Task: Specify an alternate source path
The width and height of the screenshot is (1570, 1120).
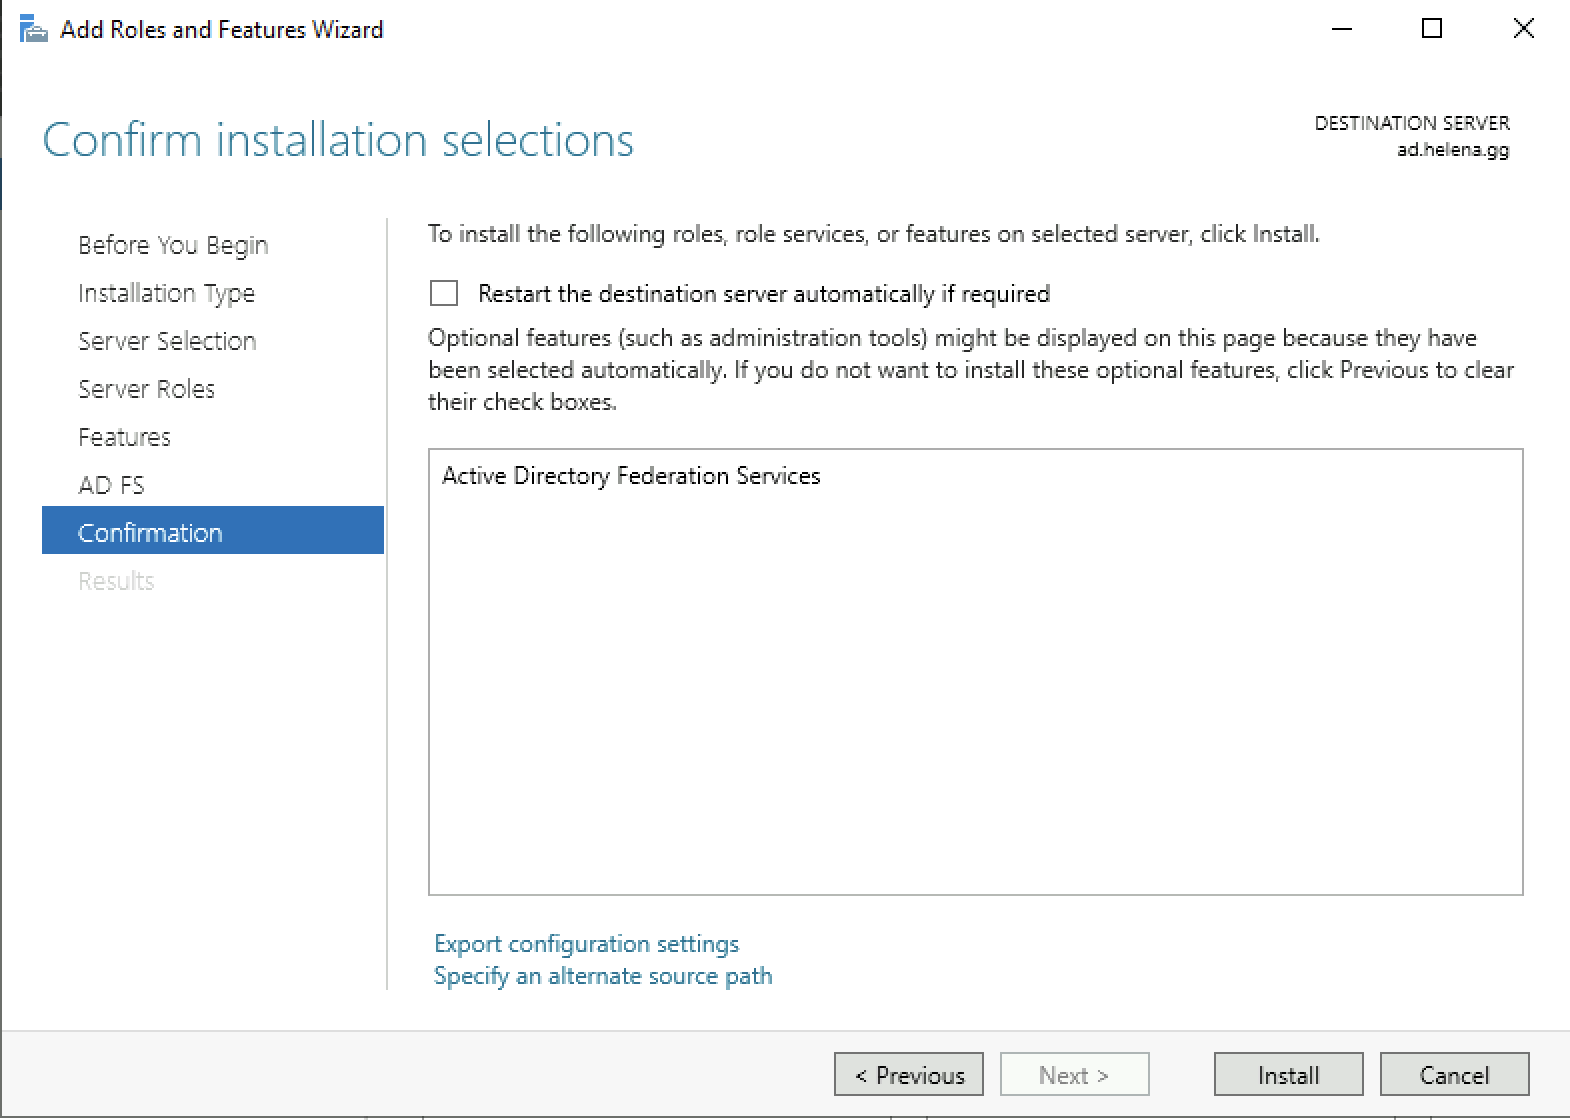Action: 603,976
